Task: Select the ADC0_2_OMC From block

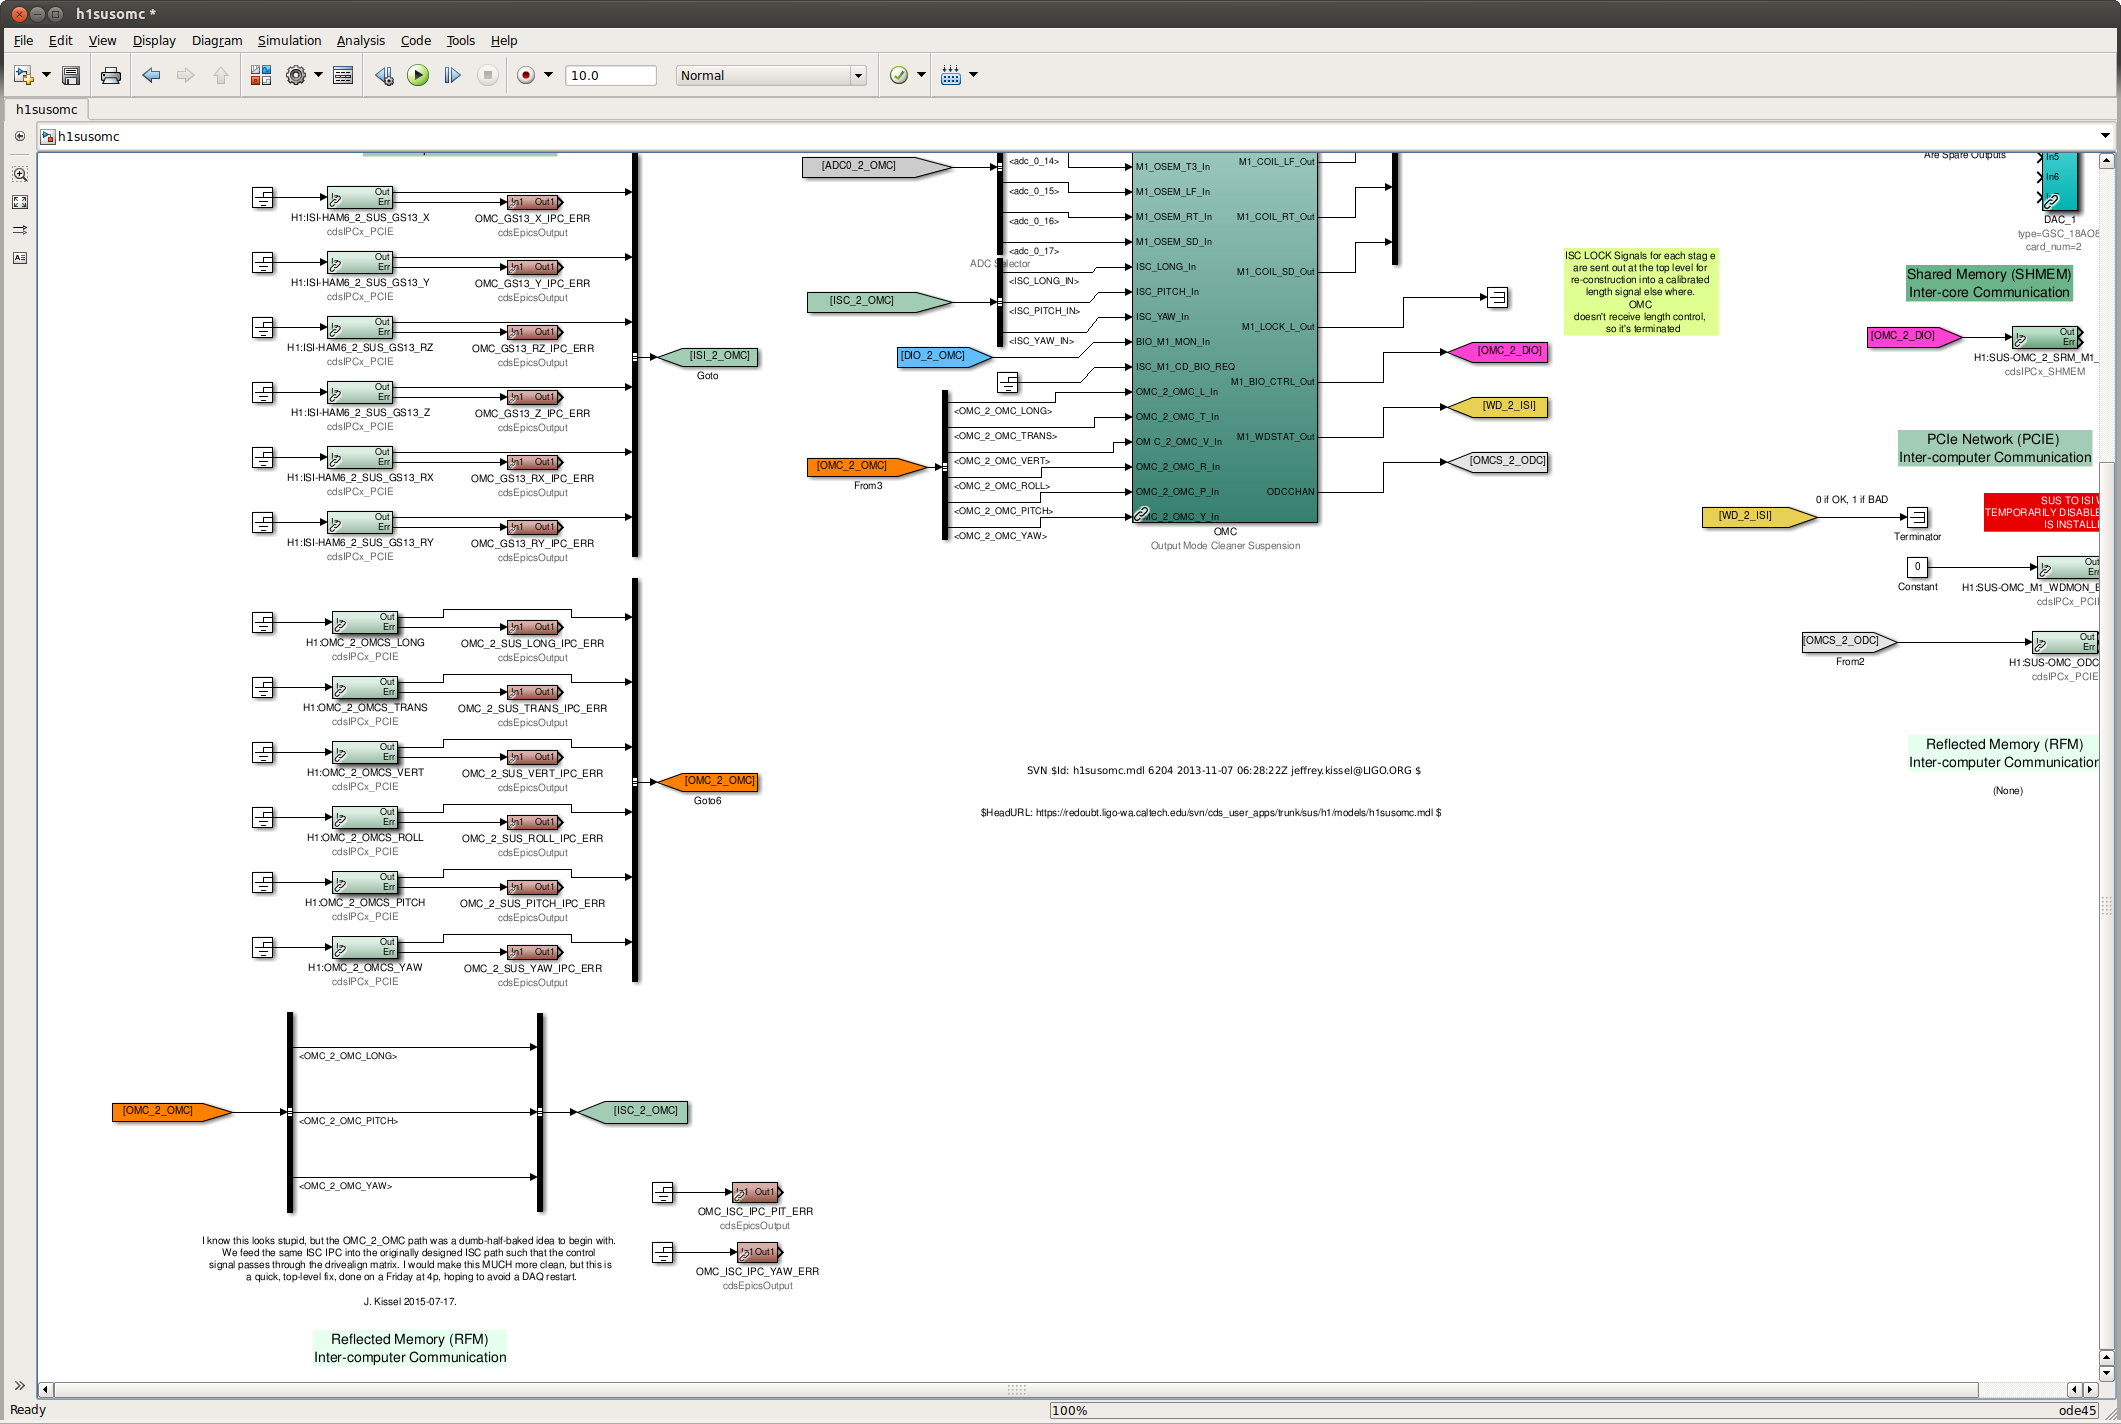Action: [x=877, y=166]
